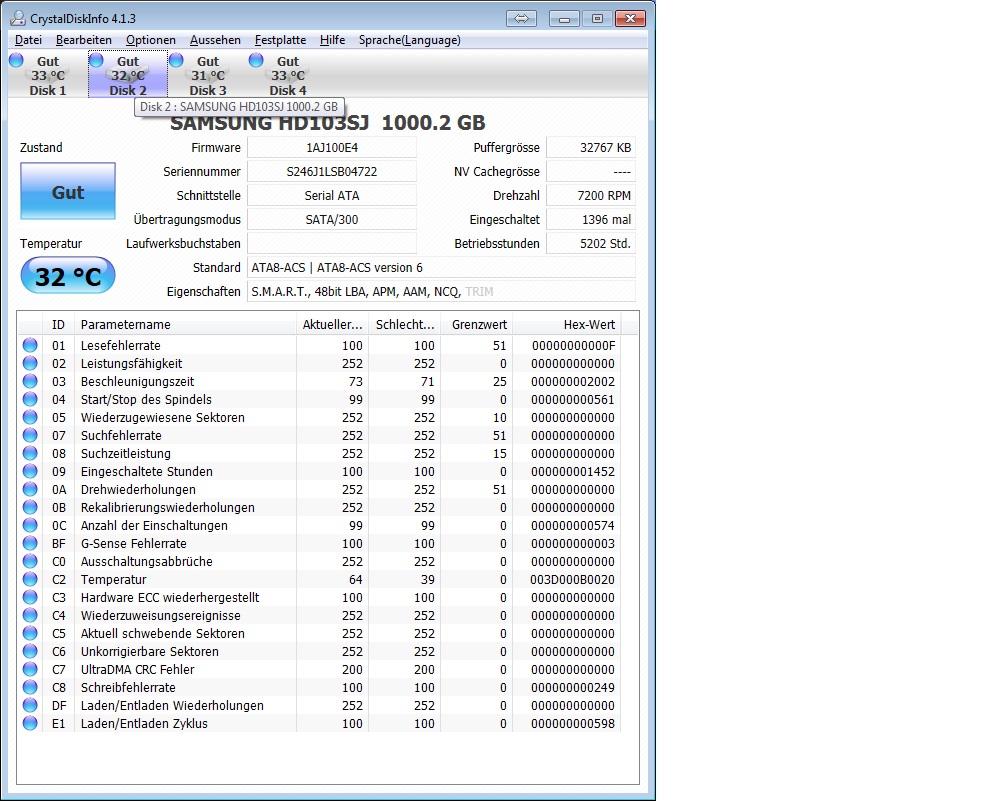Screen dimensions: 1000x801
Task: Click the Firmware field 1AJ100E4
Action: pyautogui.click(x=332, y=147)
